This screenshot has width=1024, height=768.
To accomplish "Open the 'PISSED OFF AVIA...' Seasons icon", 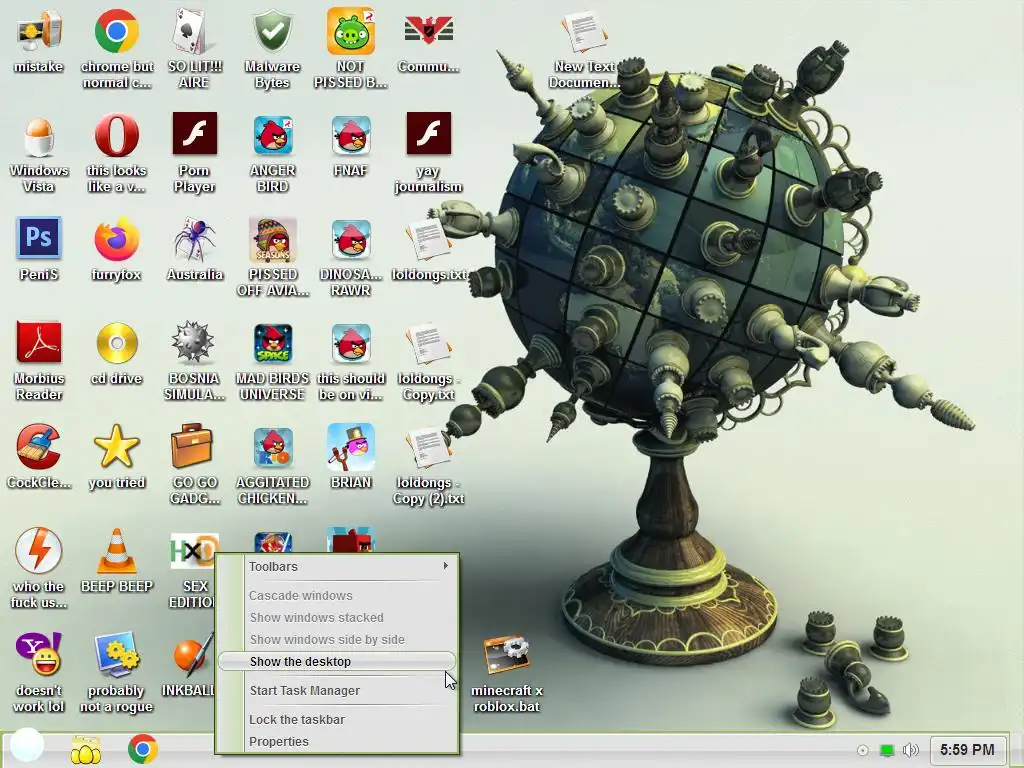I will (x=272, y=240).
